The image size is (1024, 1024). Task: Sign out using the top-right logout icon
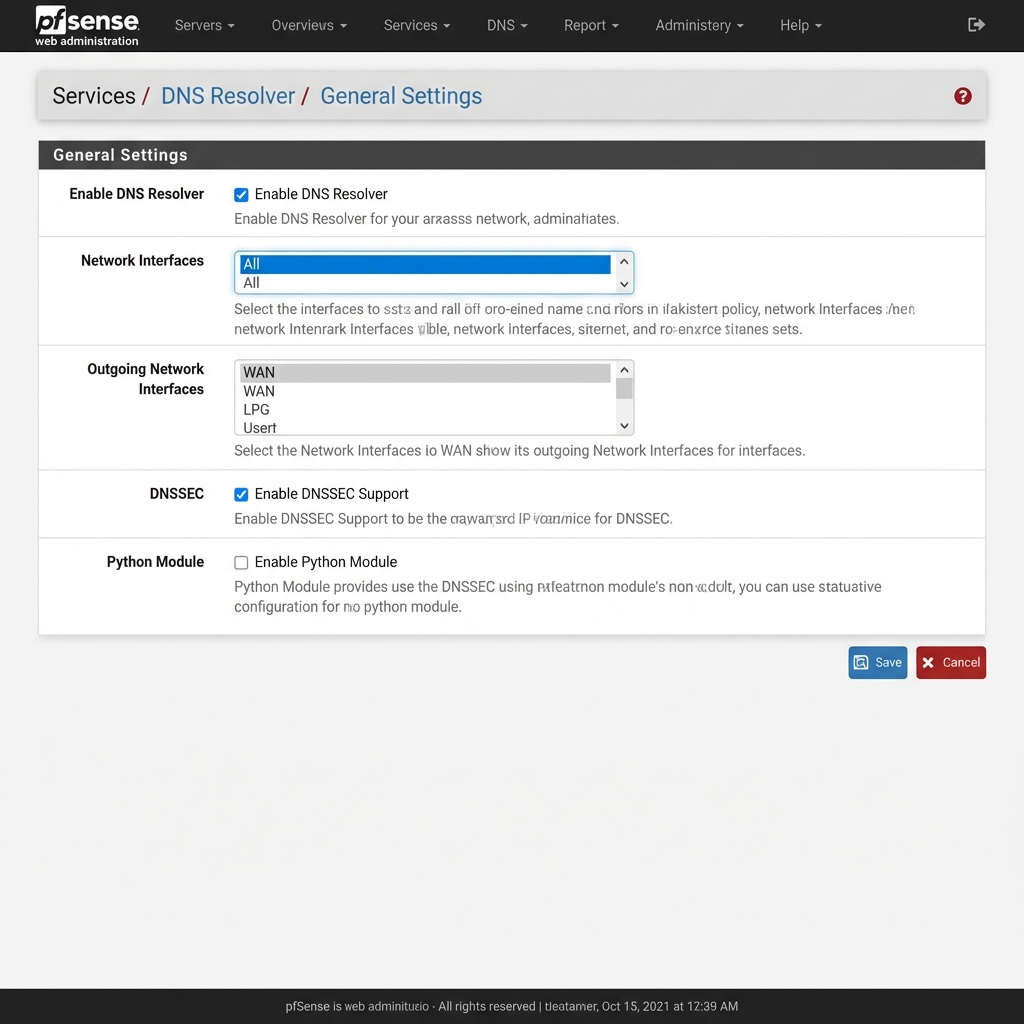pos(975,24)
